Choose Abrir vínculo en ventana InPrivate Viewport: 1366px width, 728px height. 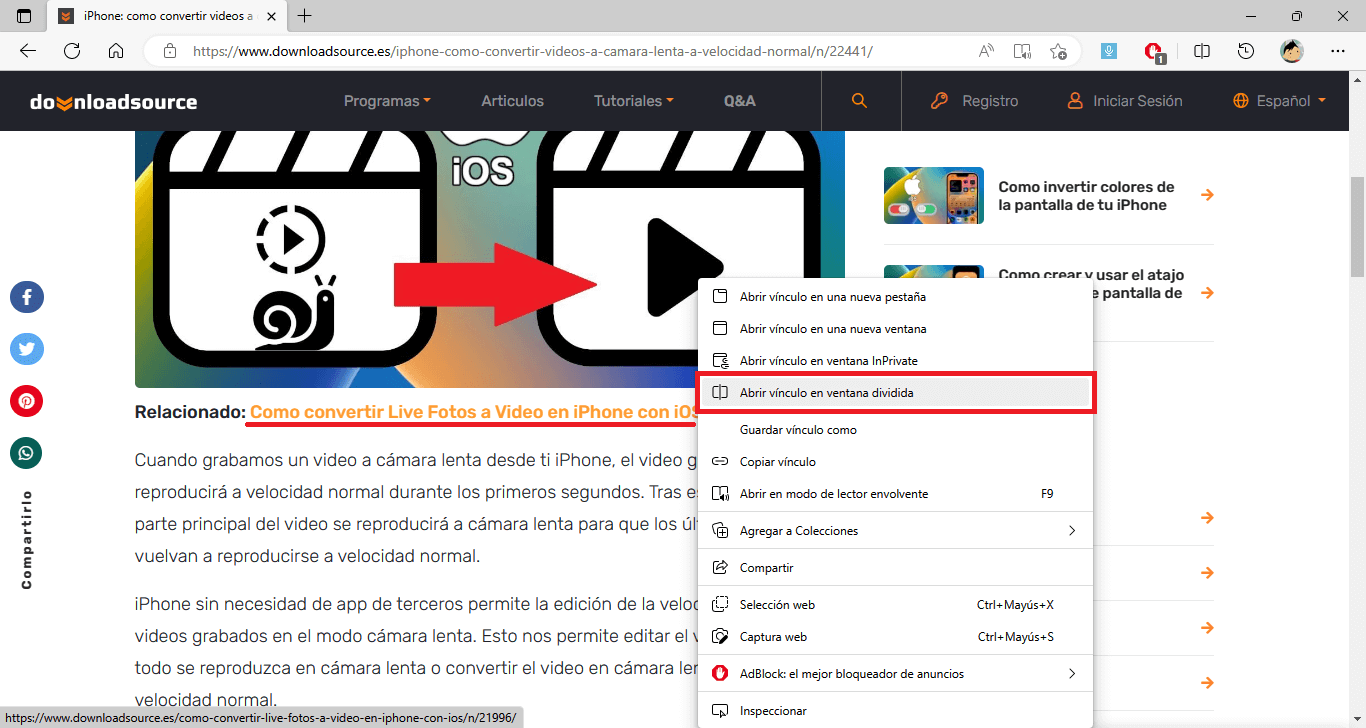click(895, 361)
